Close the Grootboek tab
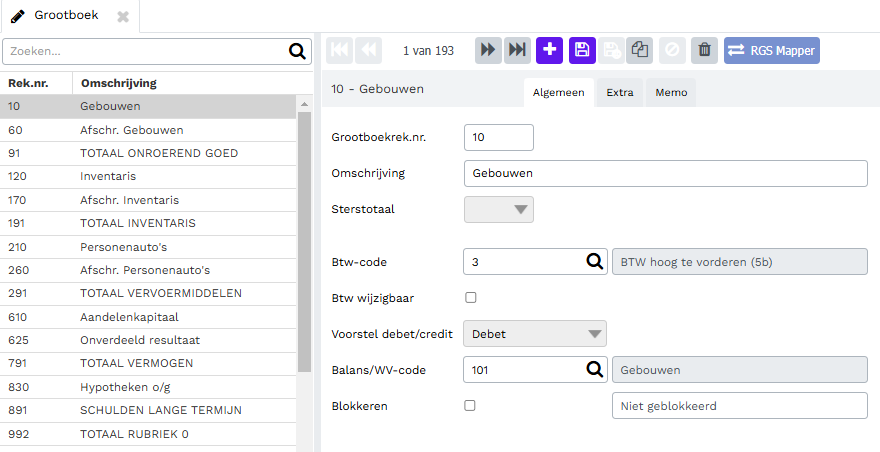This screenshot has width=880, height=452. 123,17
